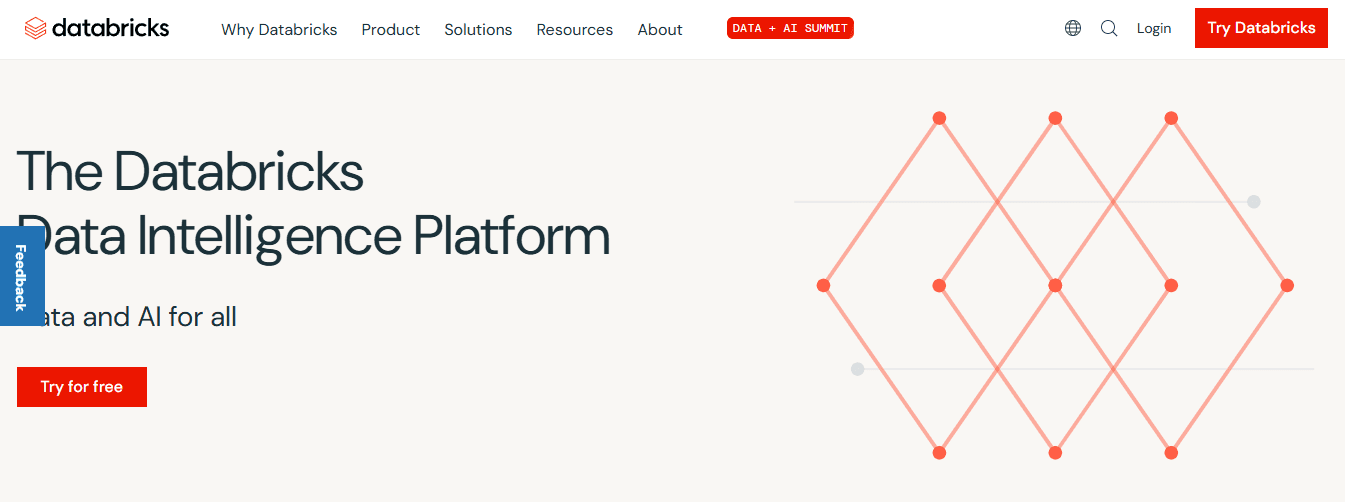Click the Try for free button
Image resolution: width=1345 pixels, height=502 pixels.
(x=82, y=387)
